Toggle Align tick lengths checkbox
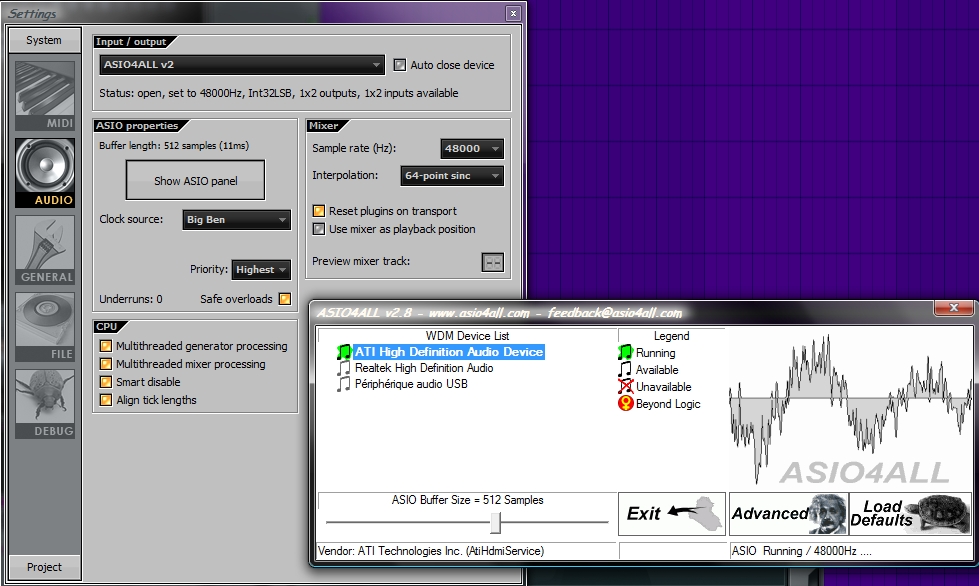The height and width of the screenshot is (586, 979). coord(106,400)
